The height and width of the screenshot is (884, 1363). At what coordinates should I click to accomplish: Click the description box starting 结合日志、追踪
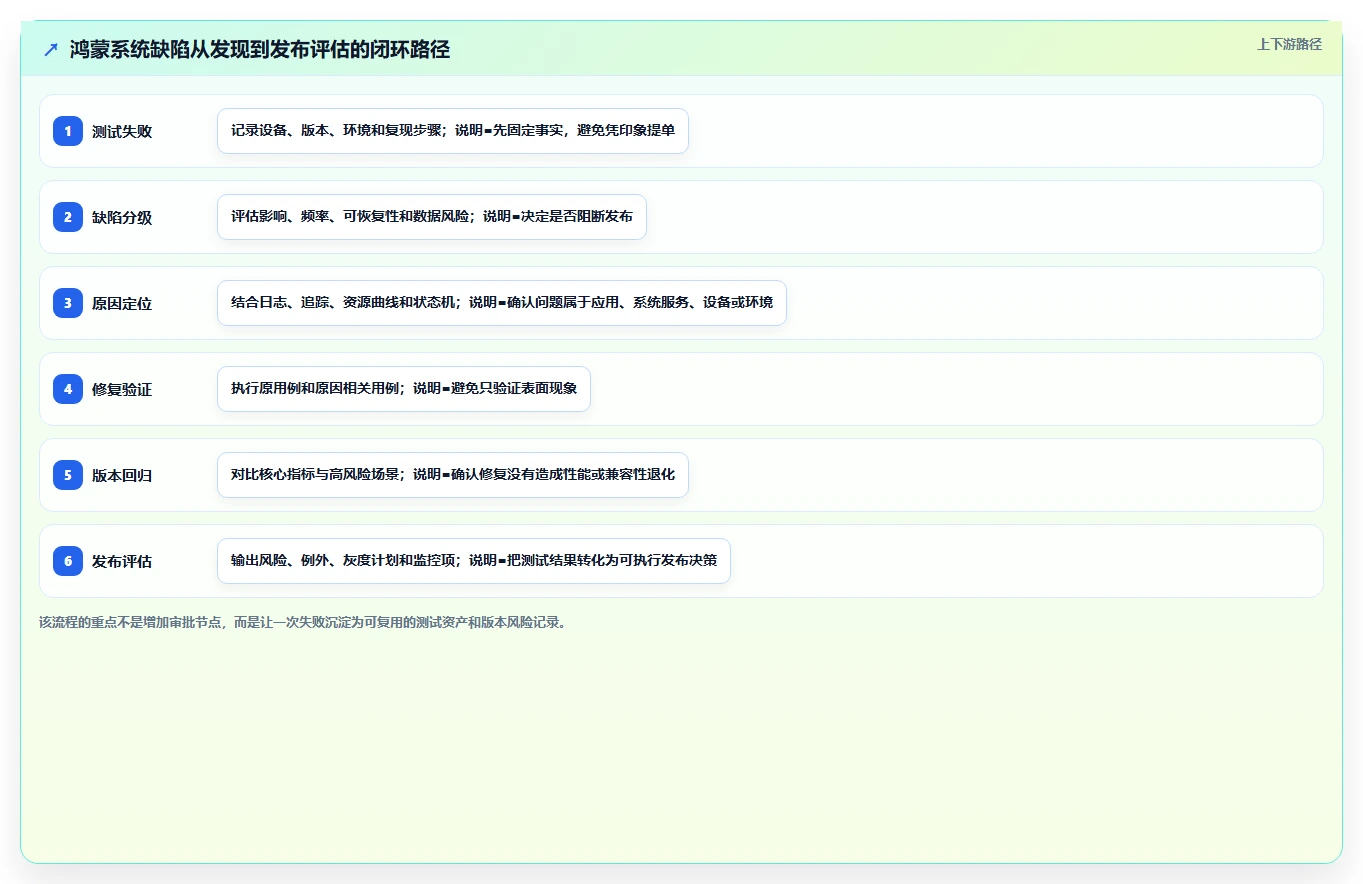click(x=502, y=303)
